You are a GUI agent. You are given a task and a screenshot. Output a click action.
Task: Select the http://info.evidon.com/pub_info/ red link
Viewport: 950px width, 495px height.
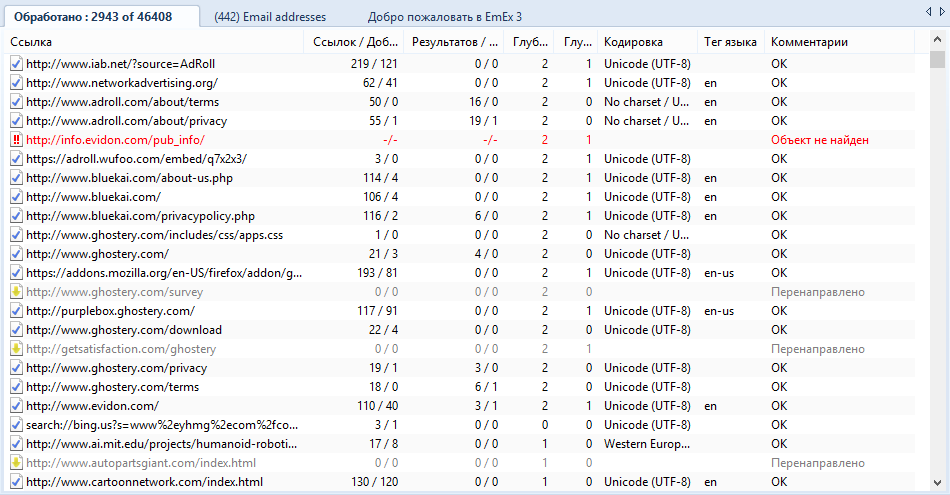click(116, 140)
